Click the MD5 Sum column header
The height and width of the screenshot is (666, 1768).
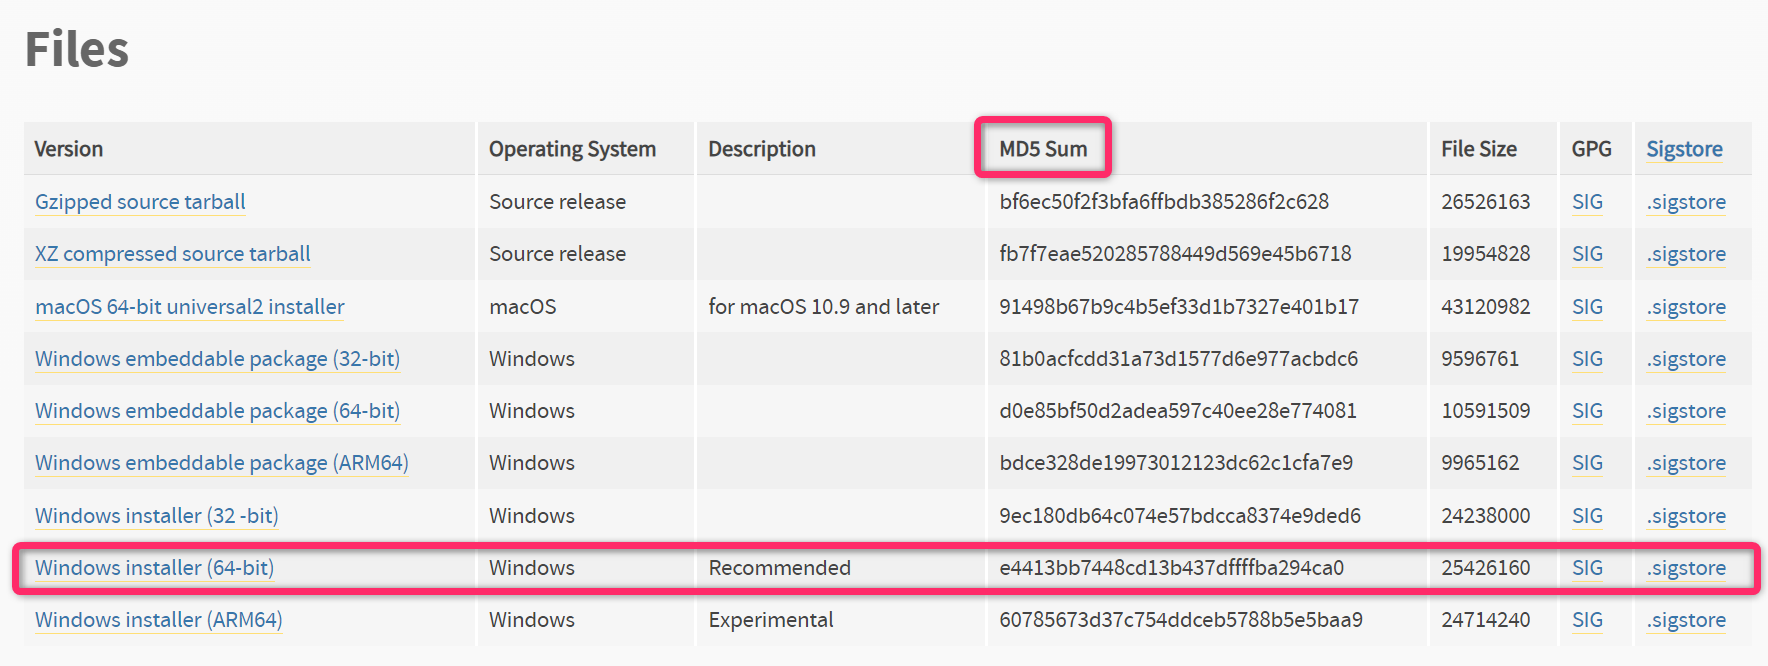pos(1043,149)
